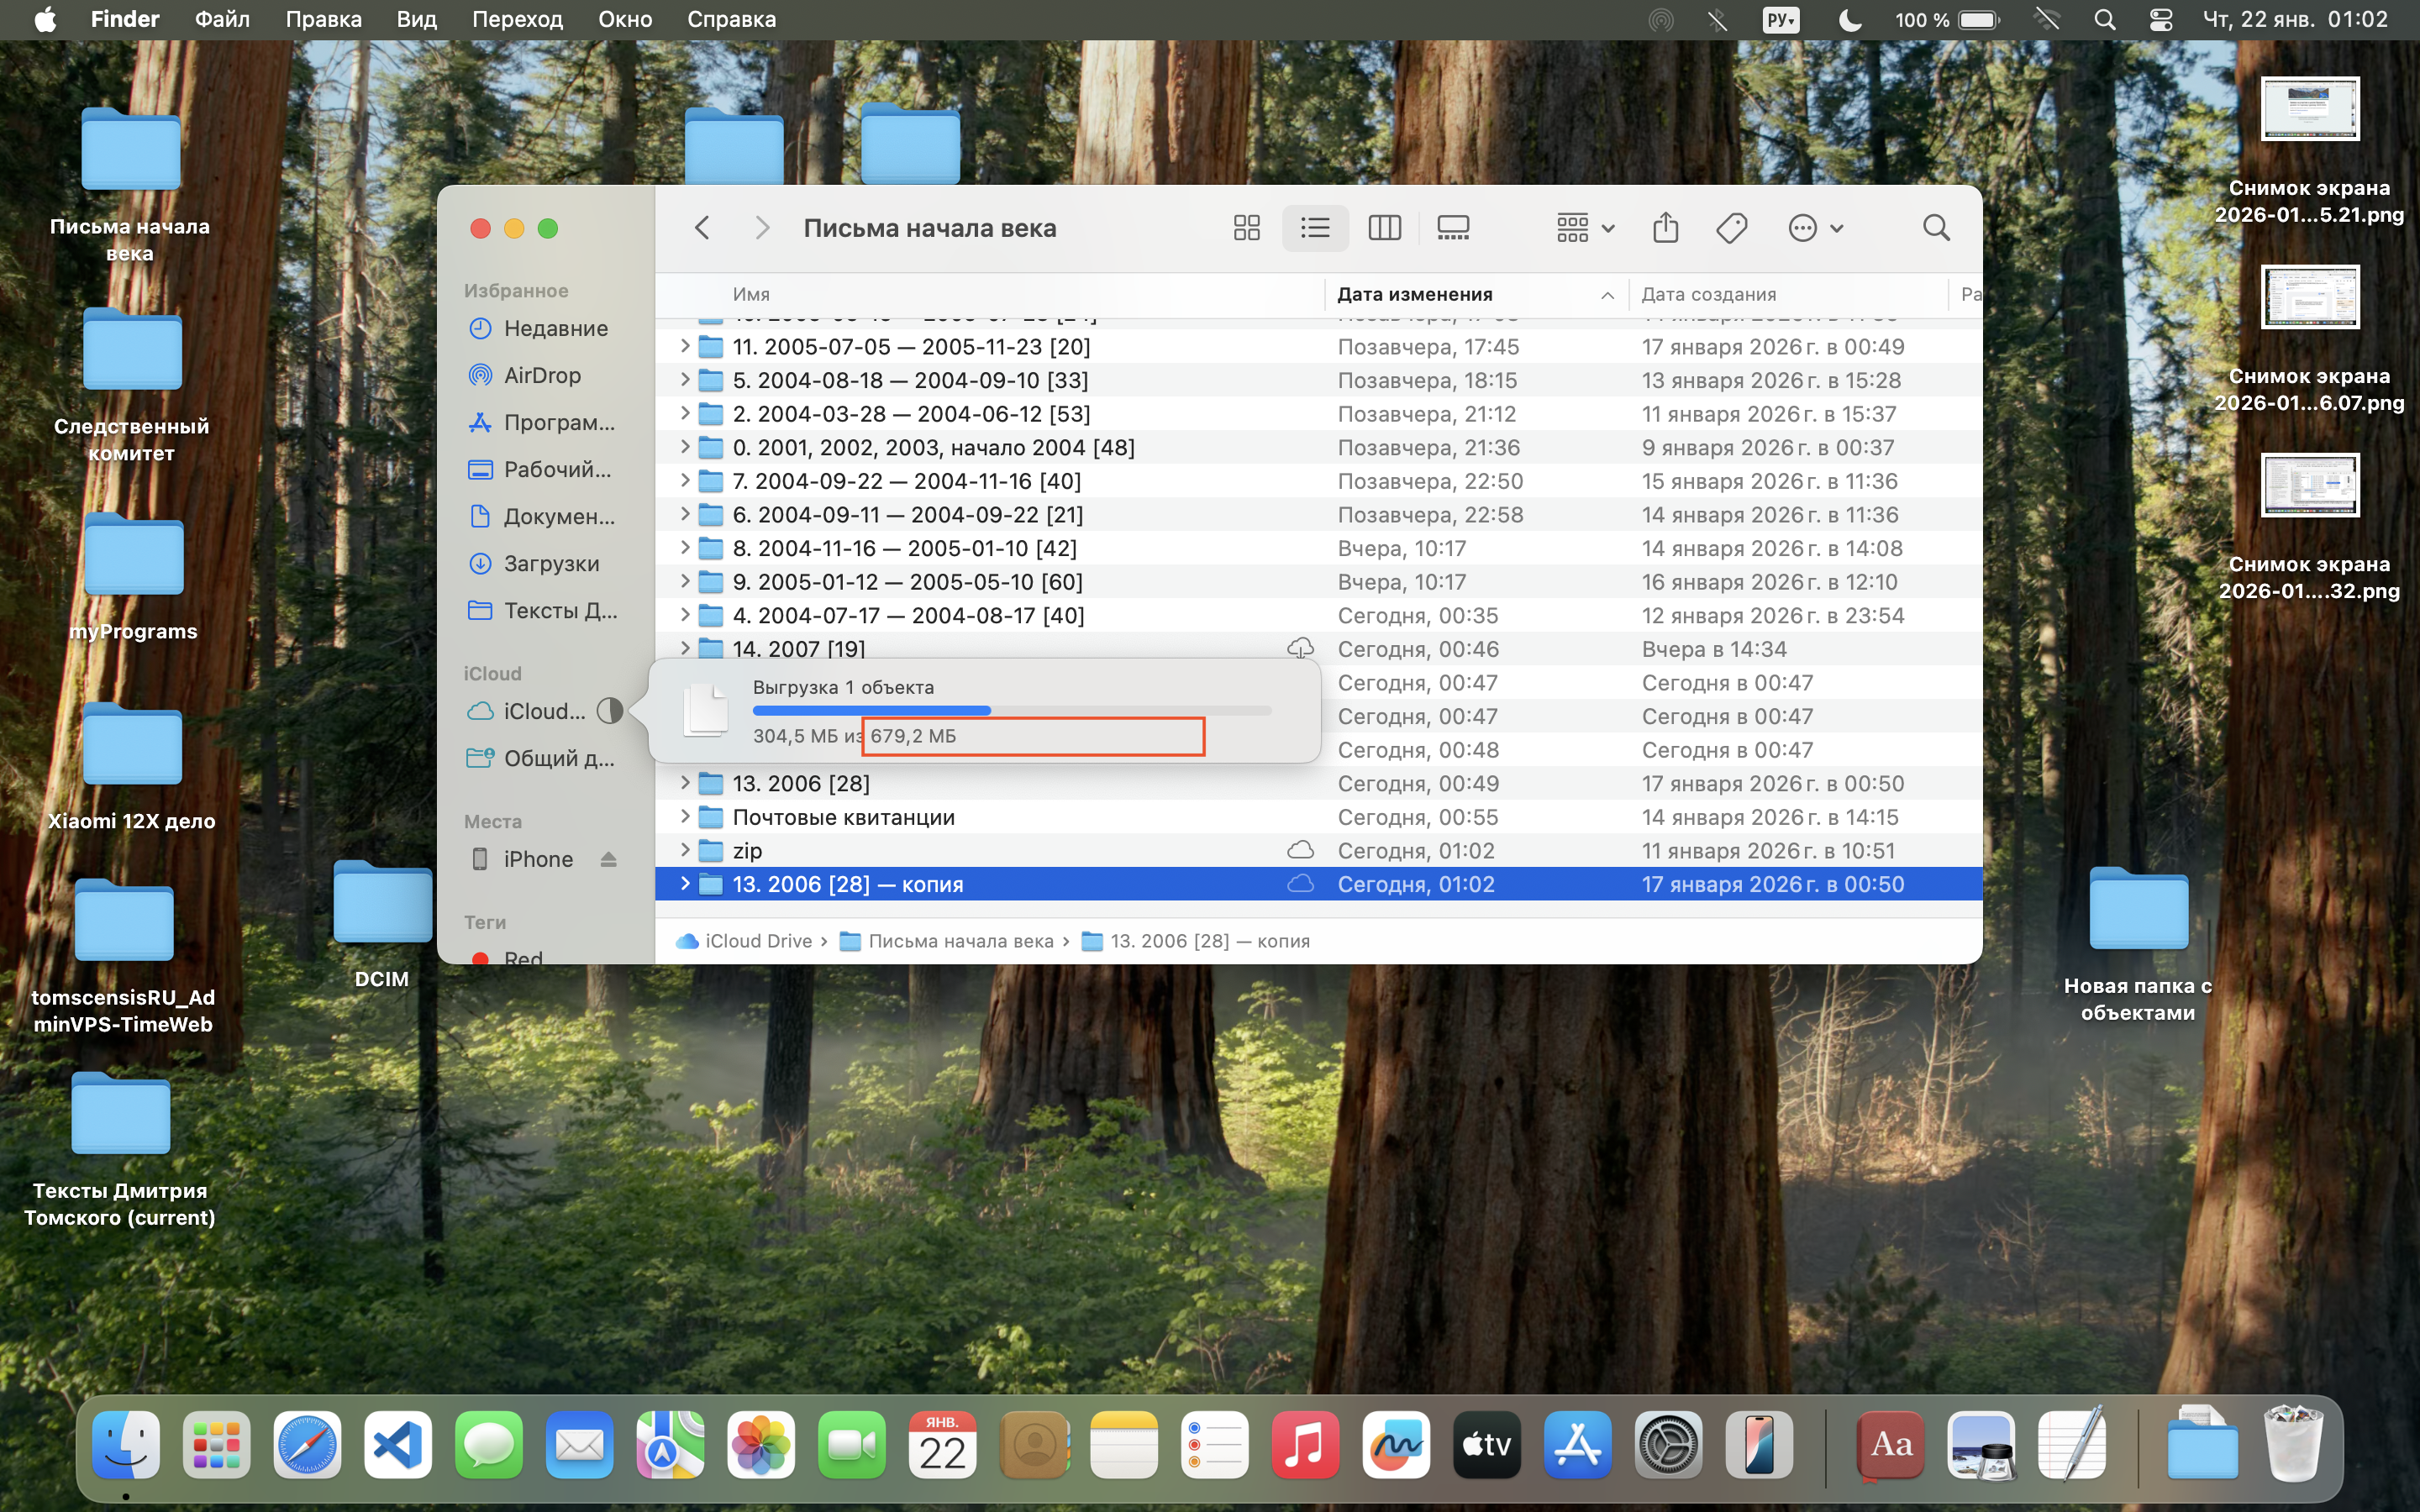Viewport: 2420px width, 1512px height.
Task: Click the Tags toolbar icon
Action: pyautogui.click(x=1731, y=228)
